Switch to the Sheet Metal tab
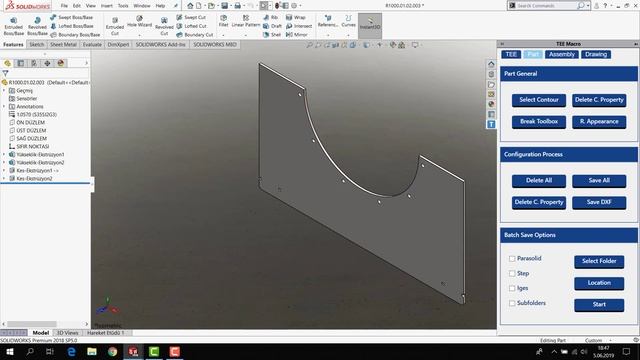This screenshot has height=360, width=640. point(63,44)
